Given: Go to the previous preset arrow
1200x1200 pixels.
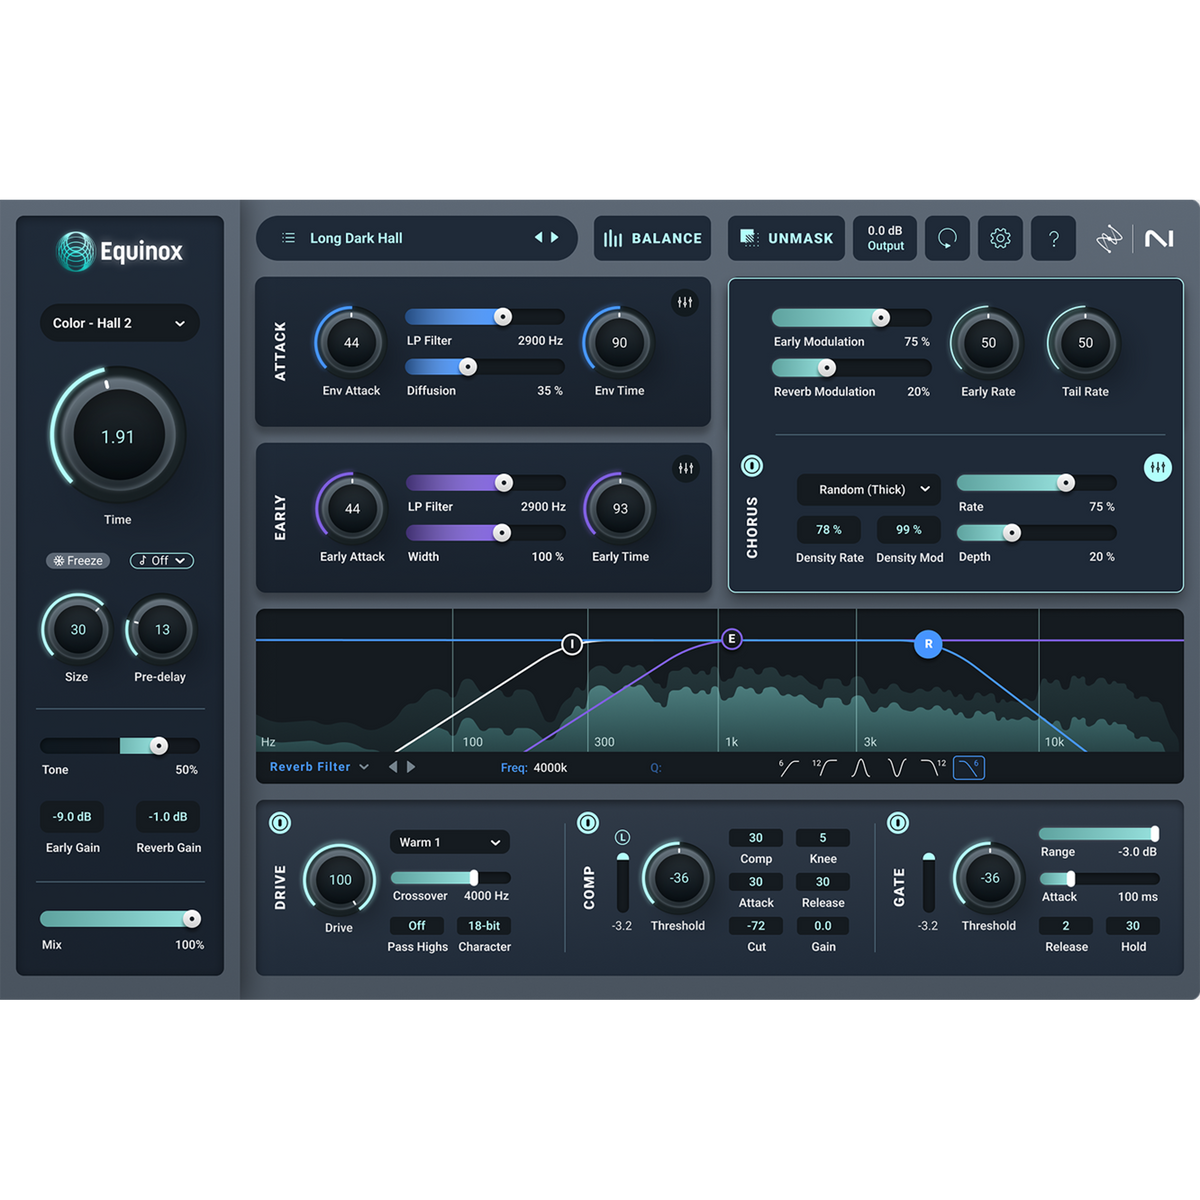Looking at the screenshot, I should click(x=538, y=237).
